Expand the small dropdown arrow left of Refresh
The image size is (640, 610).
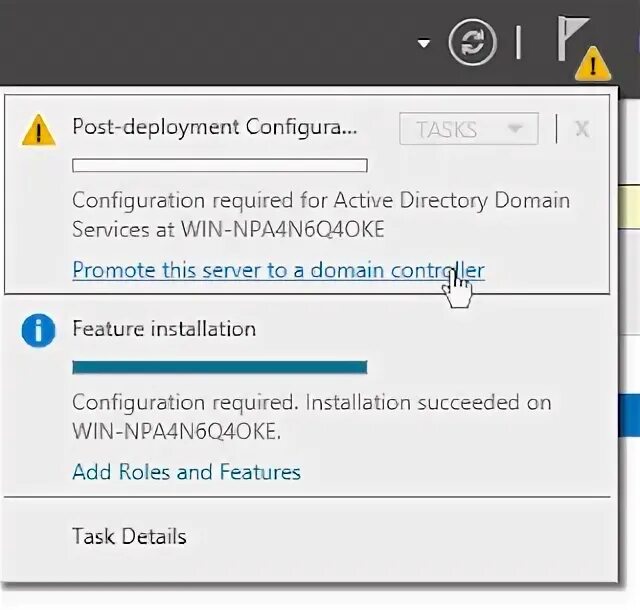tap(424, 43)
